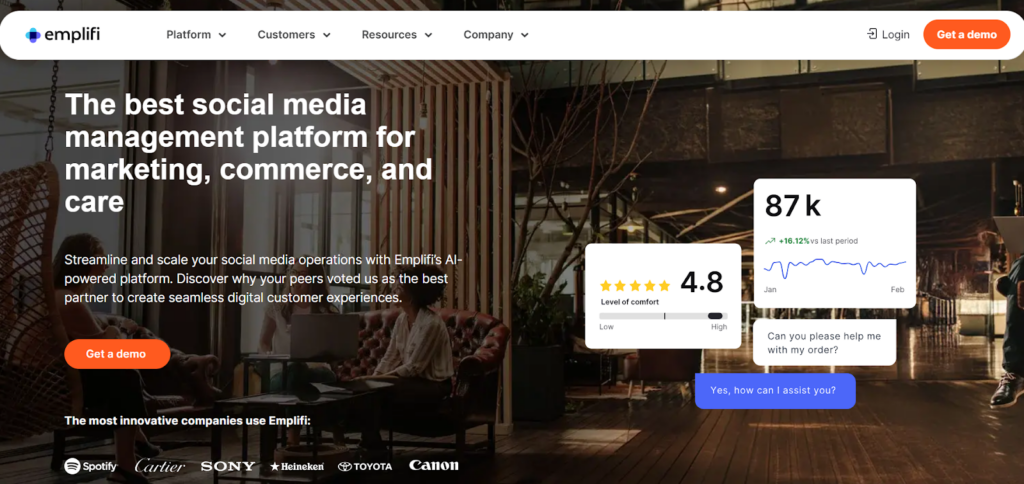Select the 'Yes, how can I assist you?' bubble
The height and width of the screenshot is (484, 1024).
point(774,391)
